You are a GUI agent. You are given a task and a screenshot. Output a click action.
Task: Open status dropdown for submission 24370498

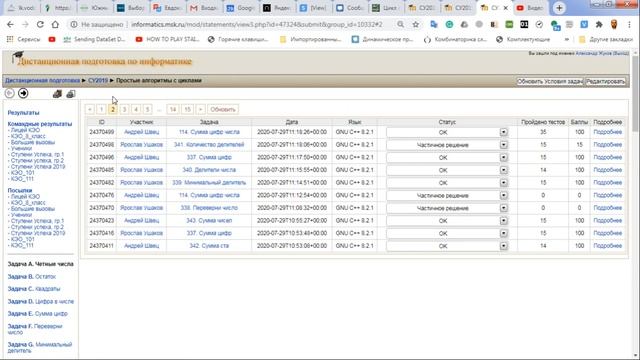(503, 145)
